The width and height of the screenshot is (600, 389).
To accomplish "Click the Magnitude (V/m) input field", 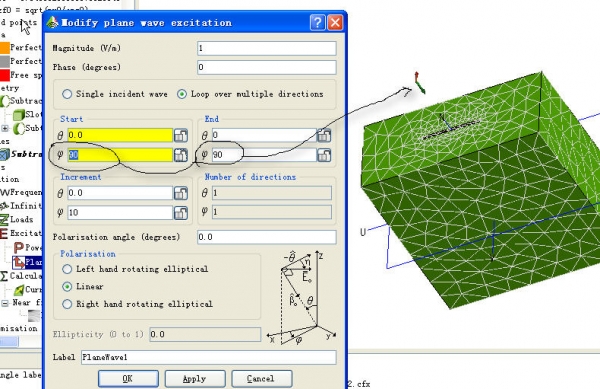I will 267,48.
